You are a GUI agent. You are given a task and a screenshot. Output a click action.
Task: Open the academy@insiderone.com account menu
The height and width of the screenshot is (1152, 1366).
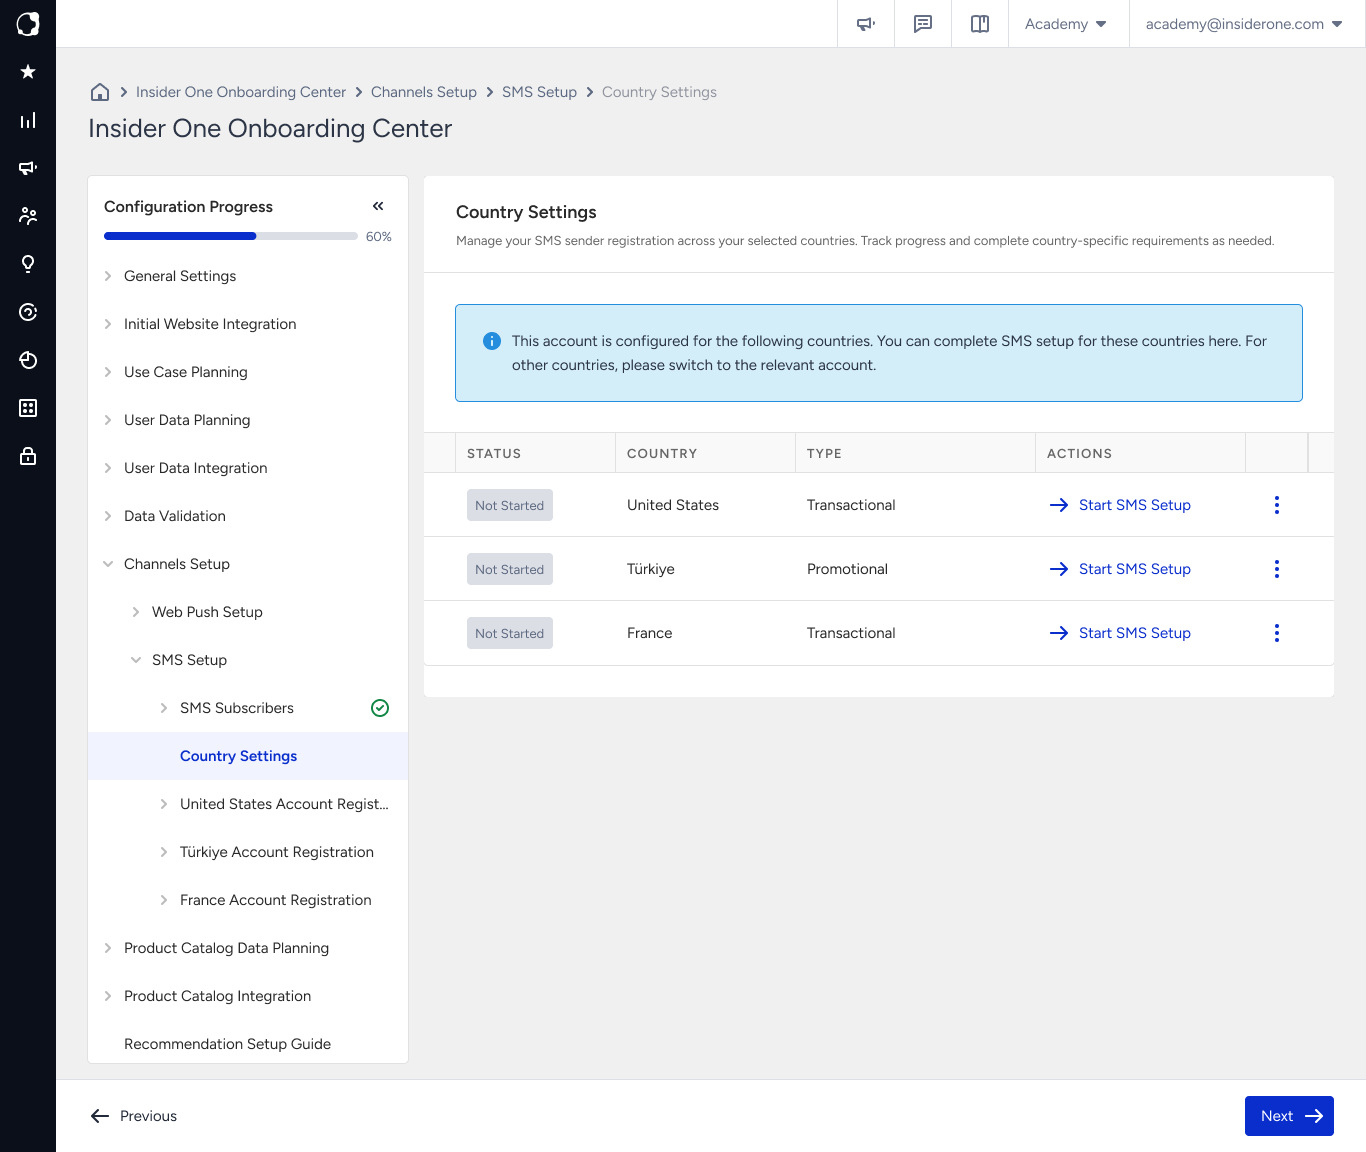pos(1244,24)
